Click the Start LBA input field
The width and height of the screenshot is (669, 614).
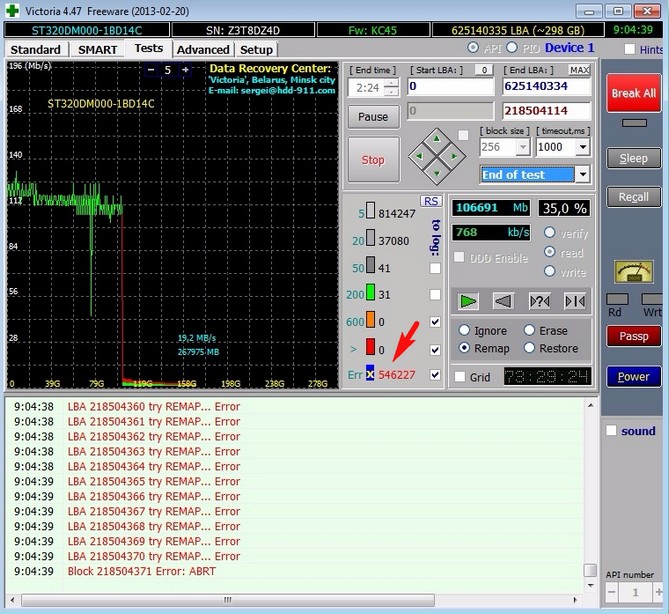click(x=450, y=87)
